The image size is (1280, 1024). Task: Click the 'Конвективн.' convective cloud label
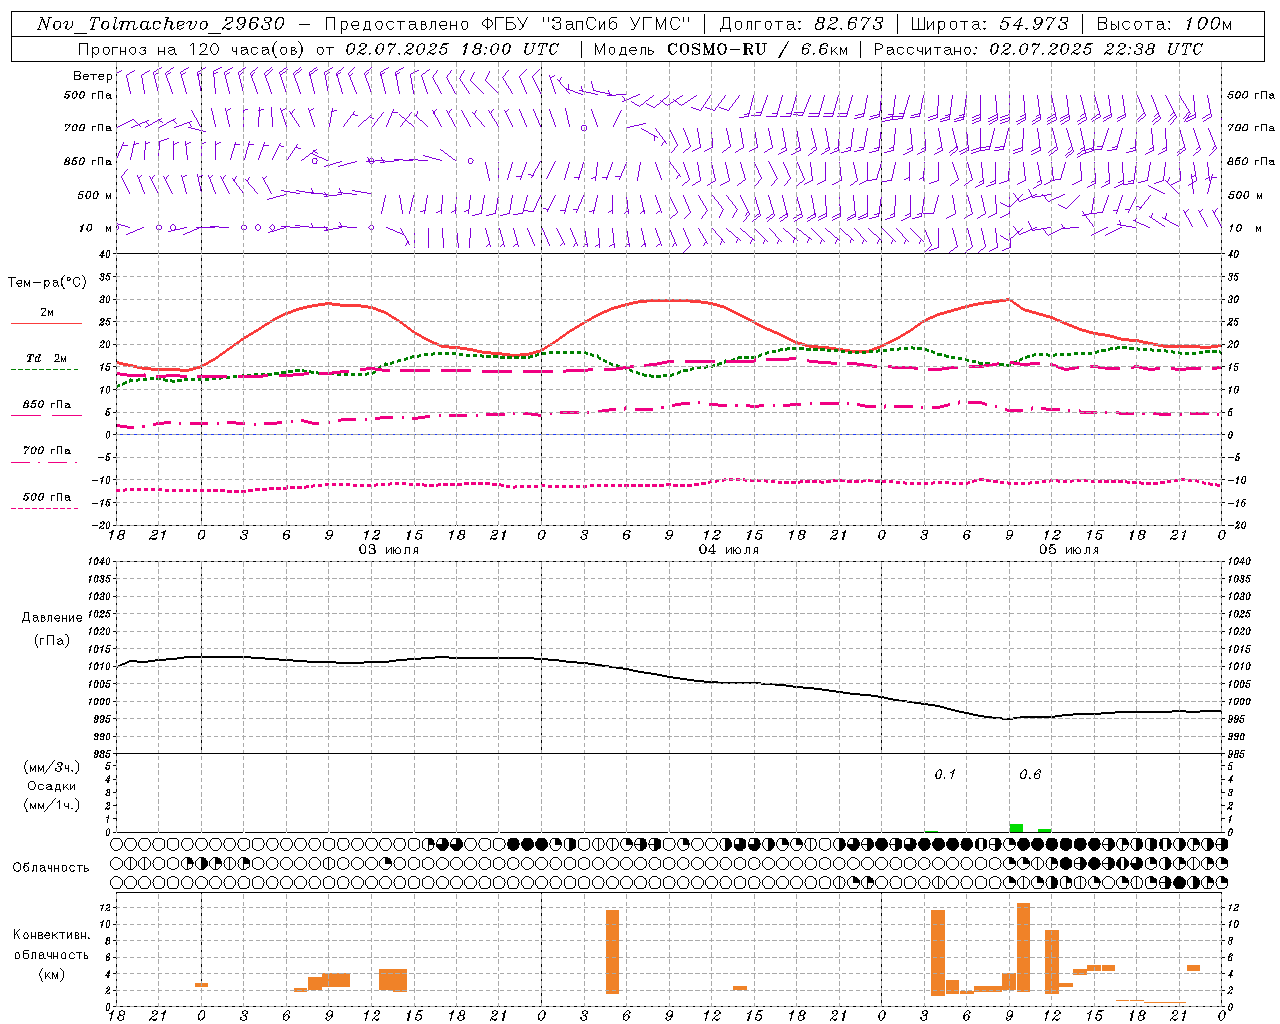tap(52, 935)
